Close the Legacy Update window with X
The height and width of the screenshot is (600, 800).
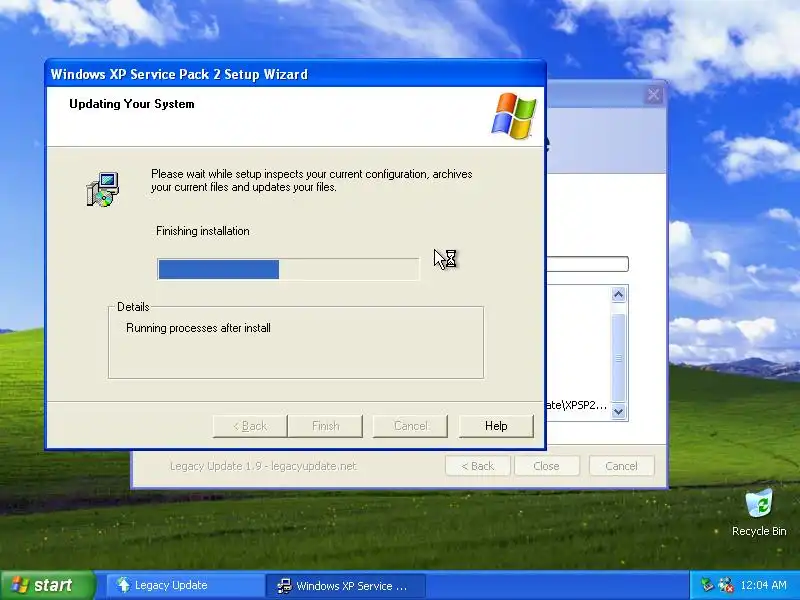coord(654,95)
